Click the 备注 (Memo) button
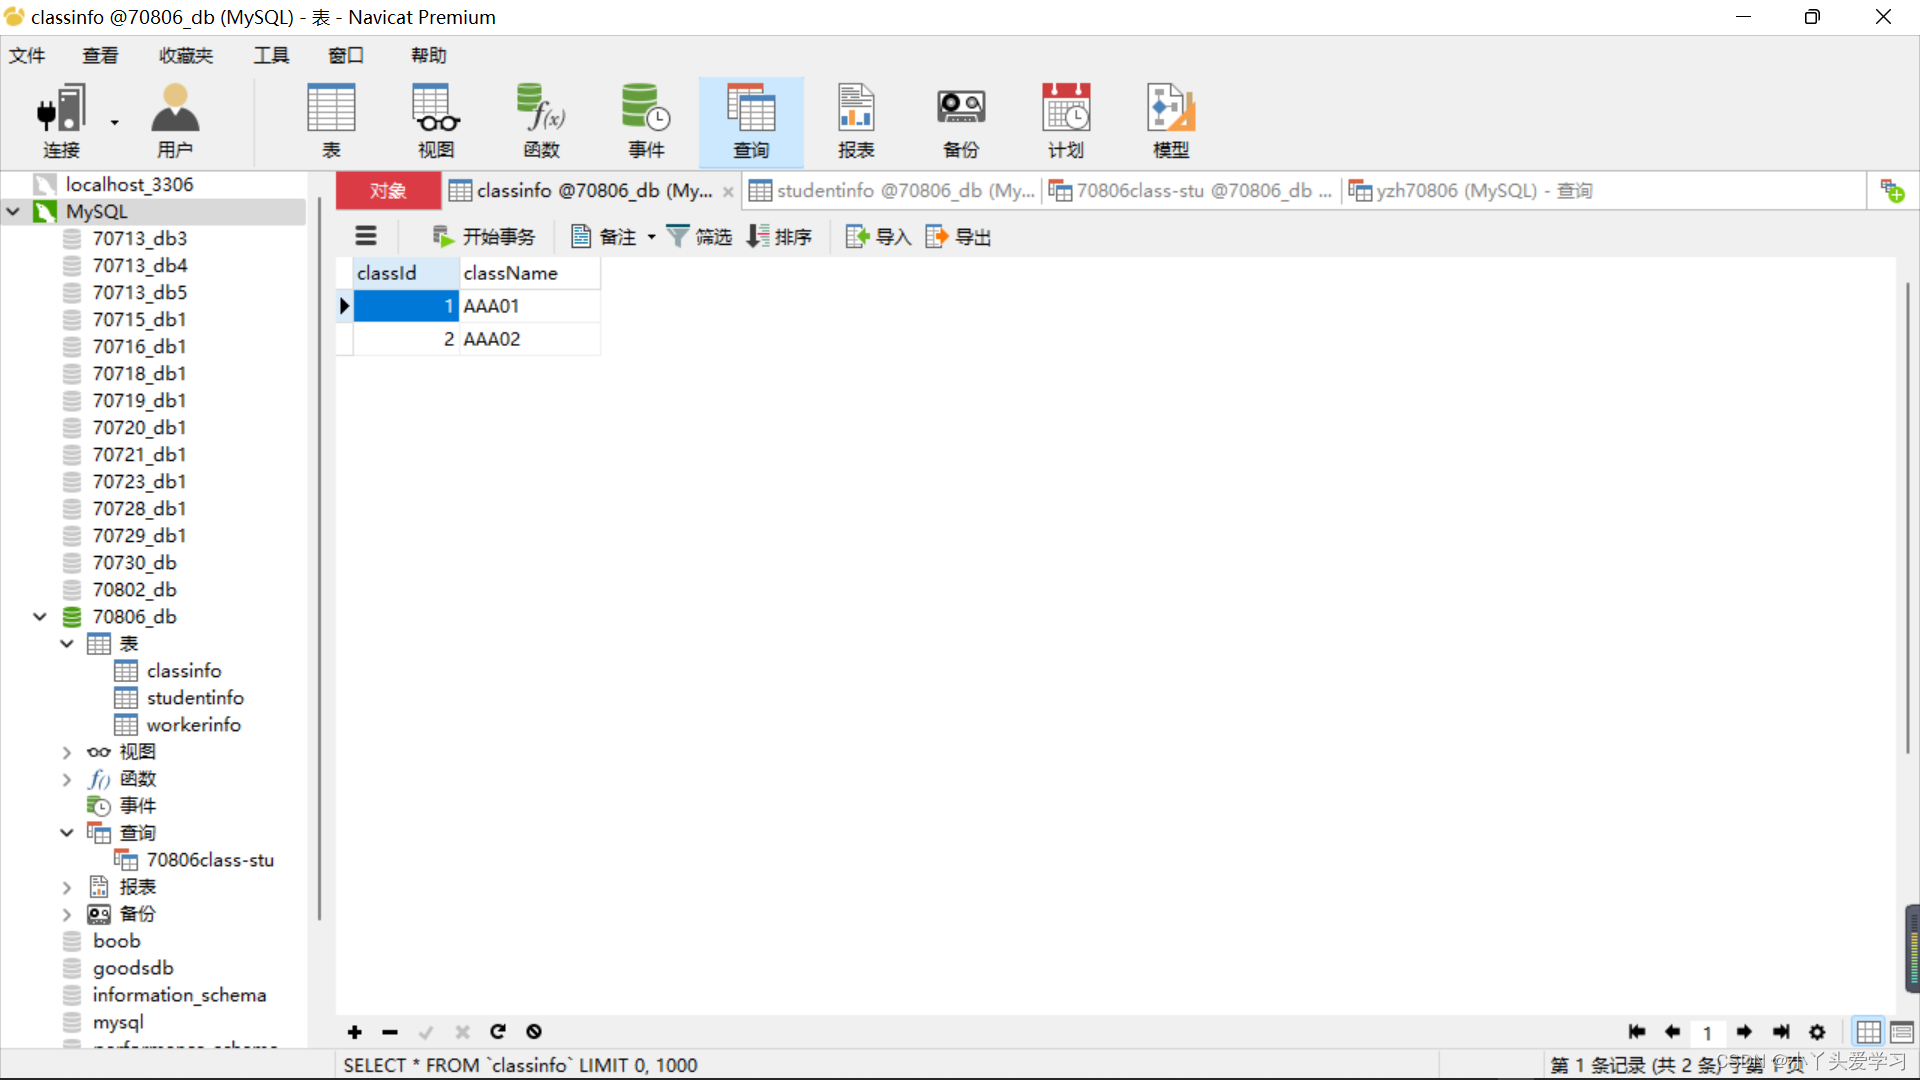Viewport: 1920px width, 1080px height. [604, 236]
